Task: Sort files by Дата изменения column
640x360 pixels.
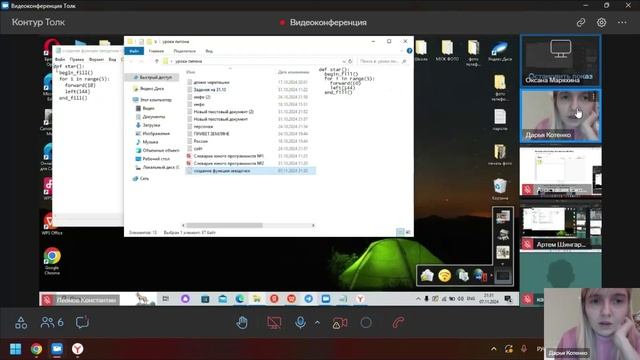Action: tap(293, 72)
